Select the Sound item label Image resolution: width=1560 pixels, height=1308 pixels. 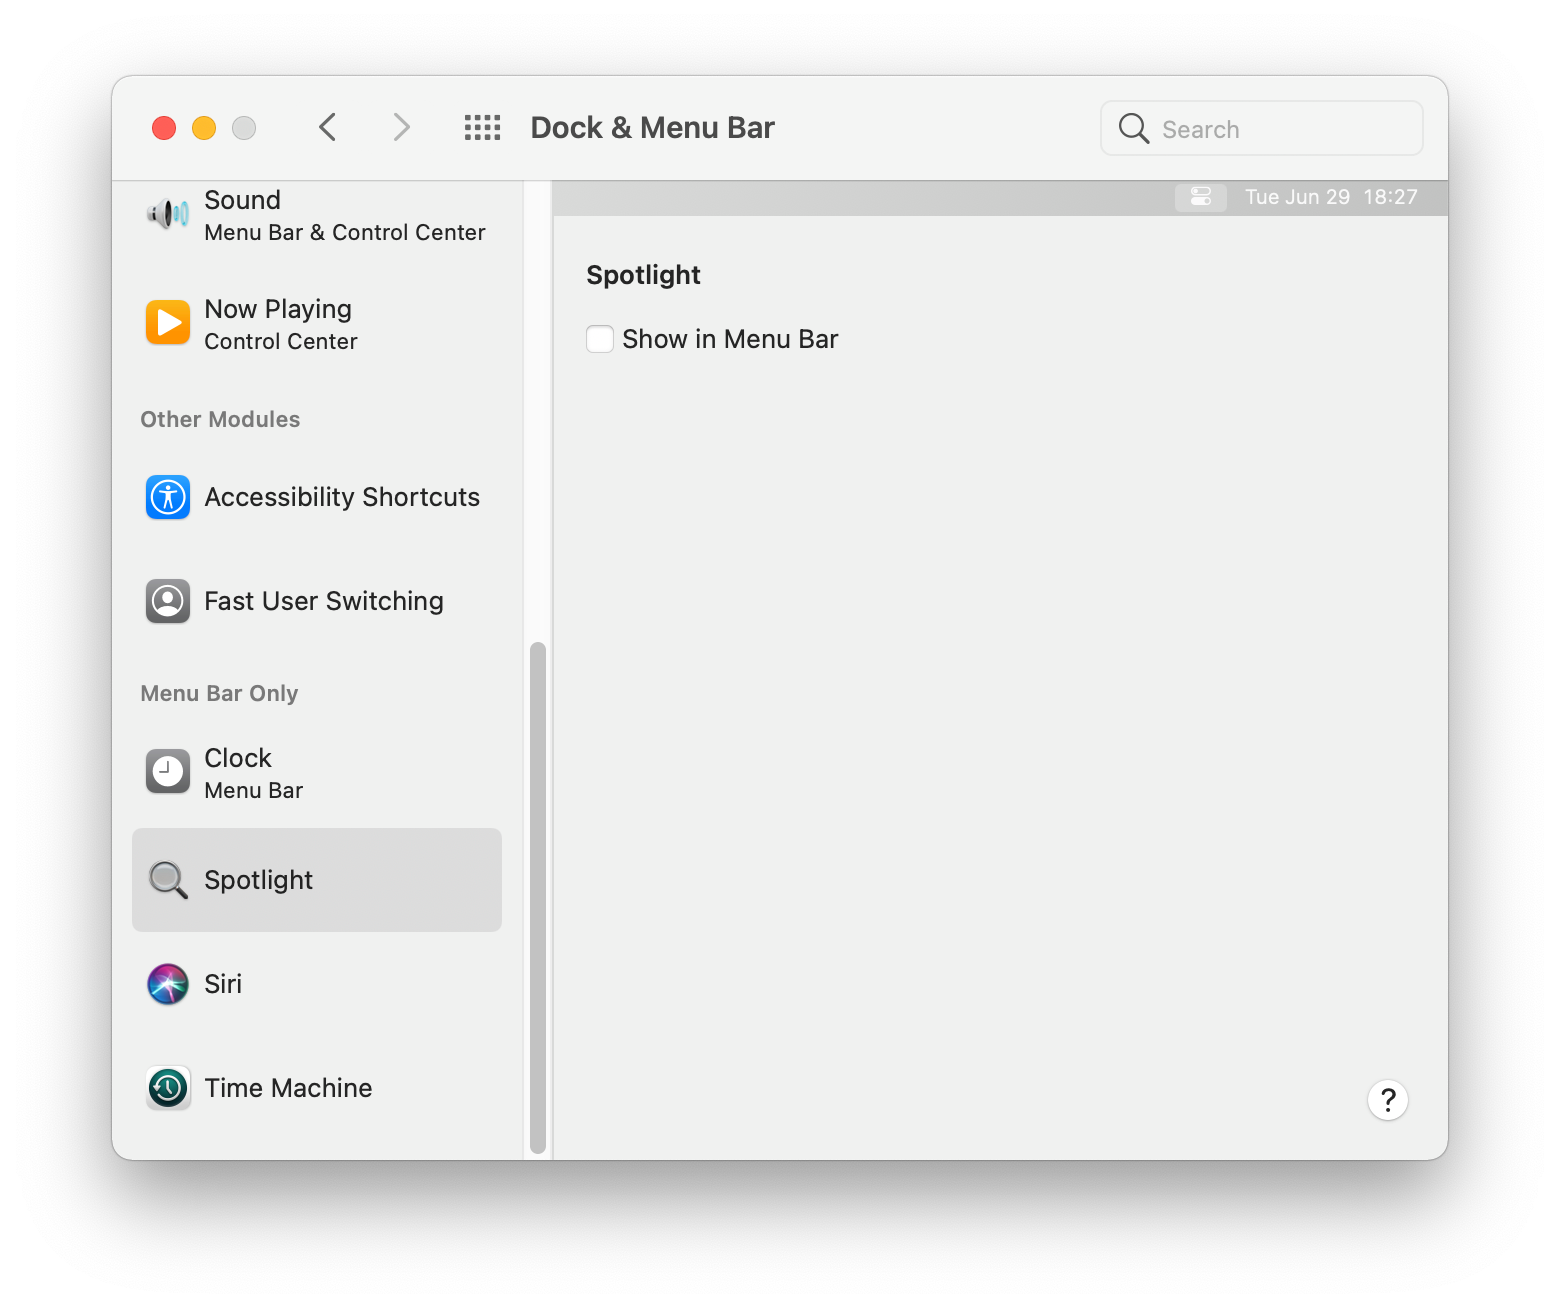[243, 200]
